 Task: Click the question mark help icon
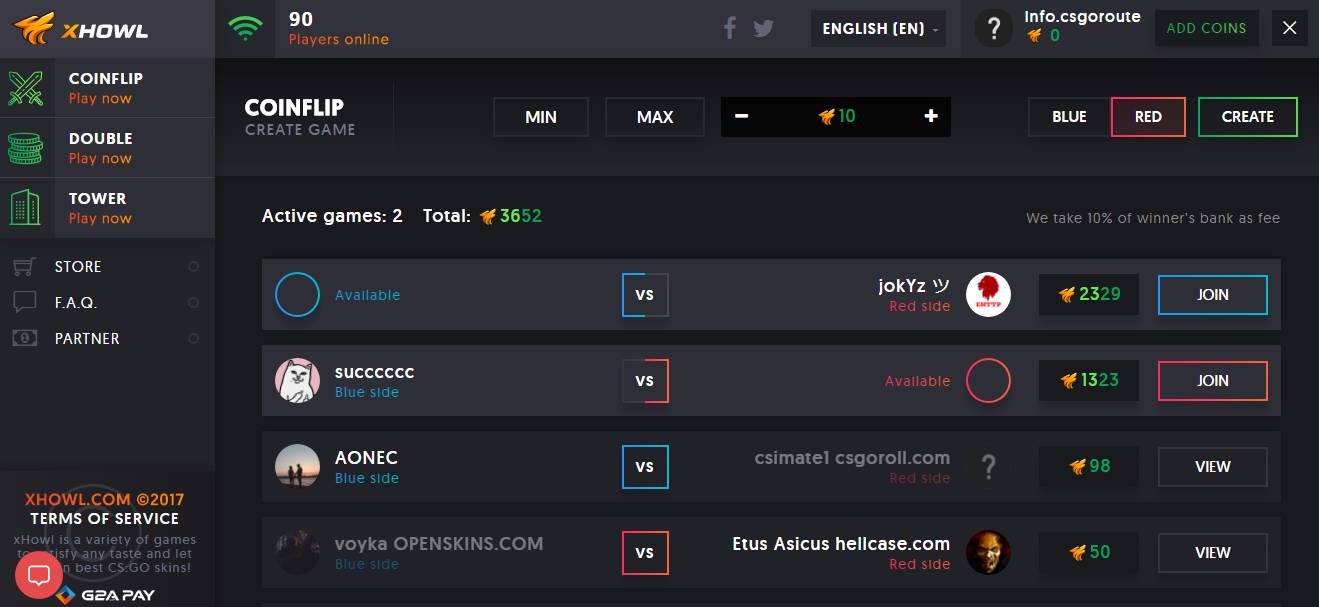[993, 29]
